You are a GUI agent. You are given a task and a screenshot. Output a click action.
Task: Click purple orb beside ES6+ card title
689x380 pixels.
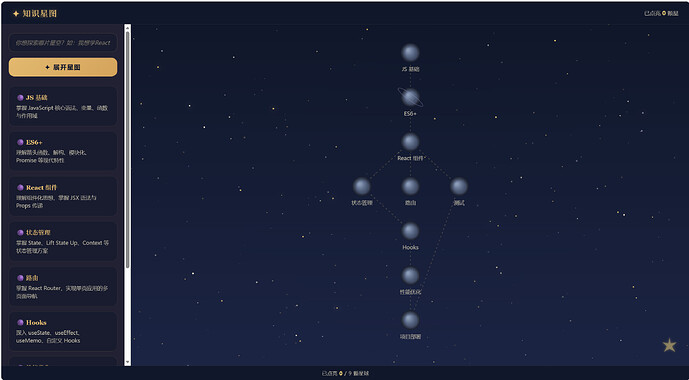[x=20, y=142]
